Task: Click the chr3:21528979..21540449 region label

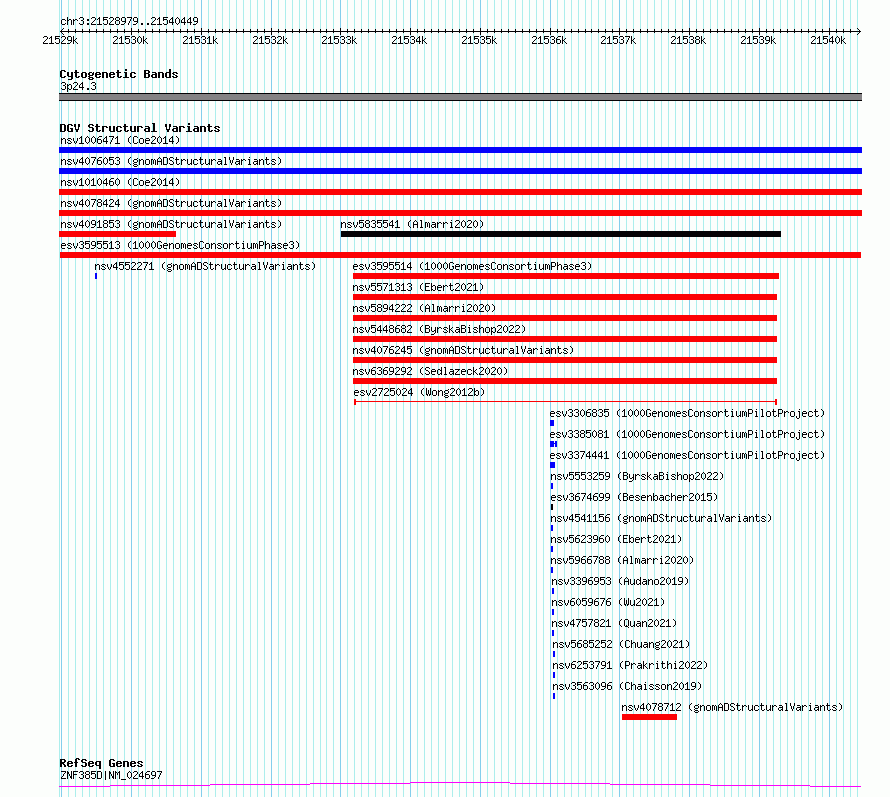Action: [129, 22]
